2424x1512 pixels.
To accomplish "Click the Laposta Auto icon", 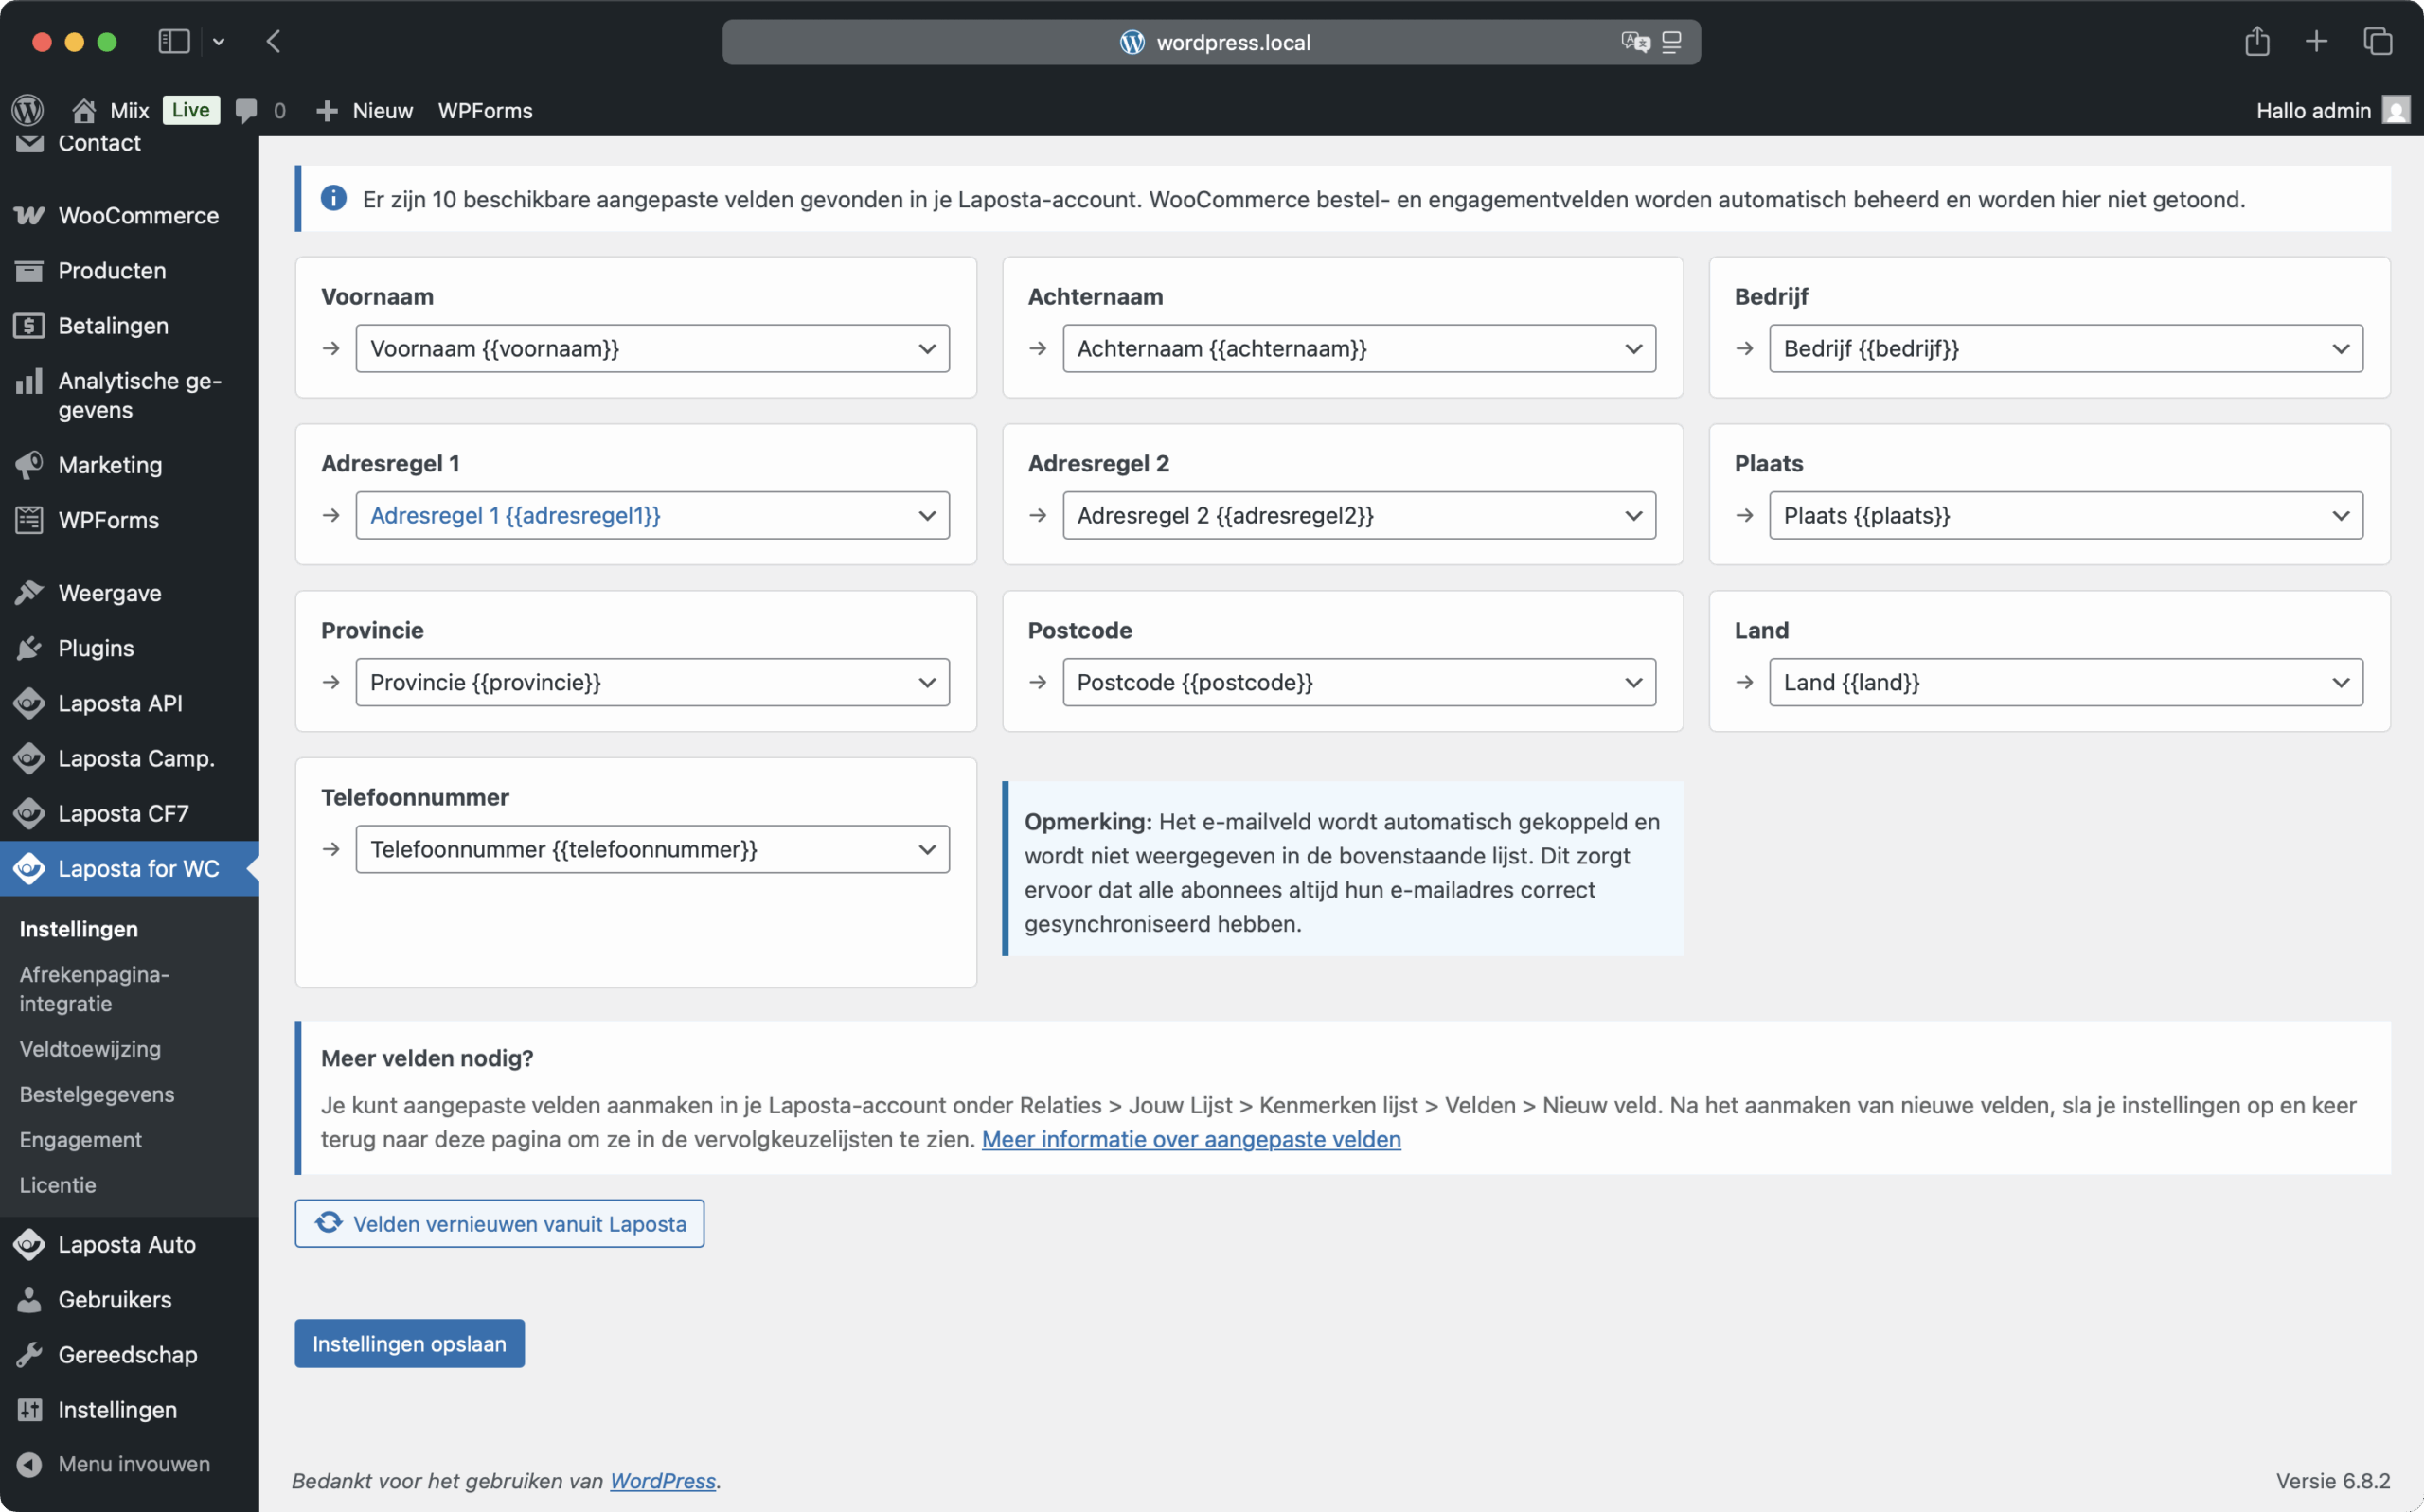I will click(x=29, y=1244).
